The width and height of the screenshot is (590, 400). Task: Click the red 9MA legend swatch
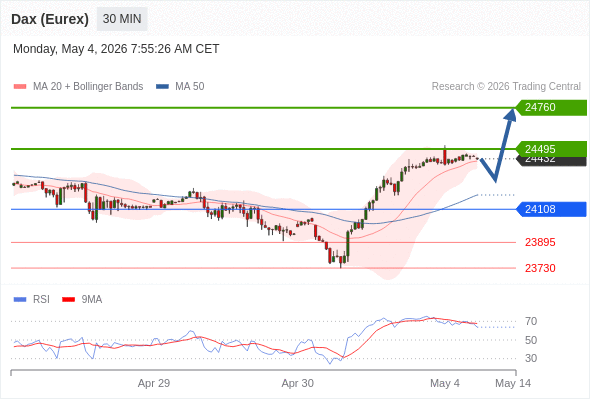click(x=68, y=300)
